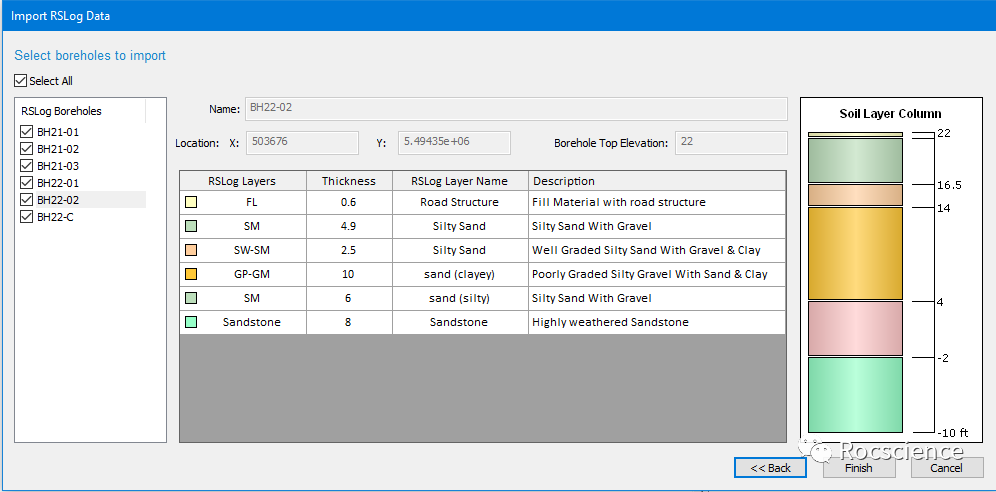996x492 pixels.
Task: Select the Description cell for Highly weathered Sandstone
Action: tap(610, 322)
